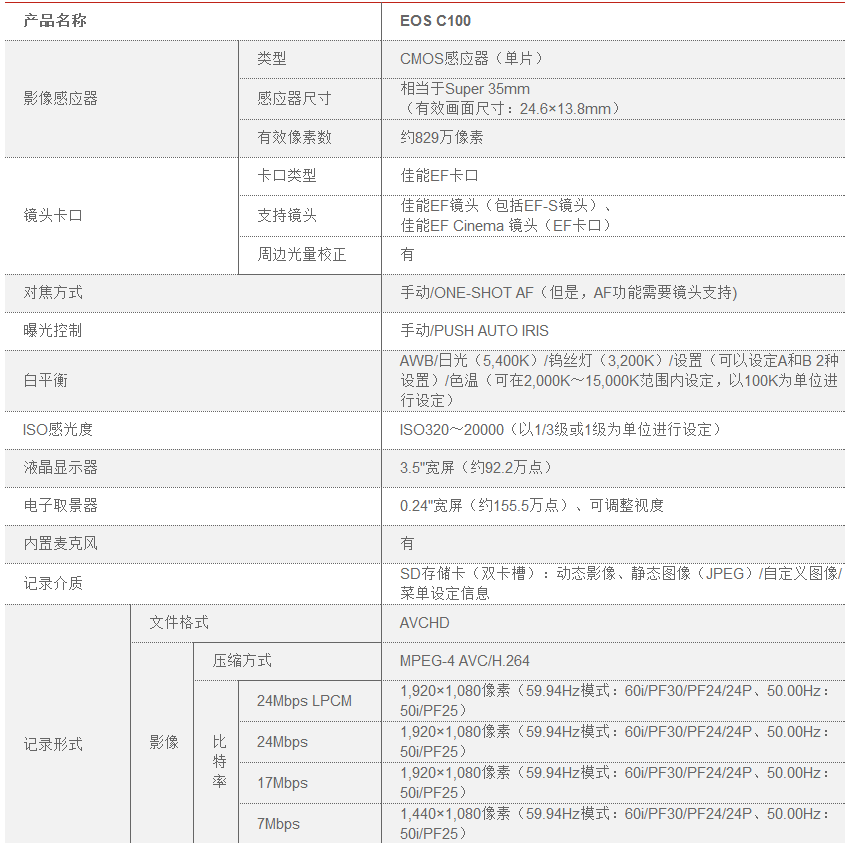Click the 7Mbps bitrate label
851x843 pixels.
[x=278, y=824]
